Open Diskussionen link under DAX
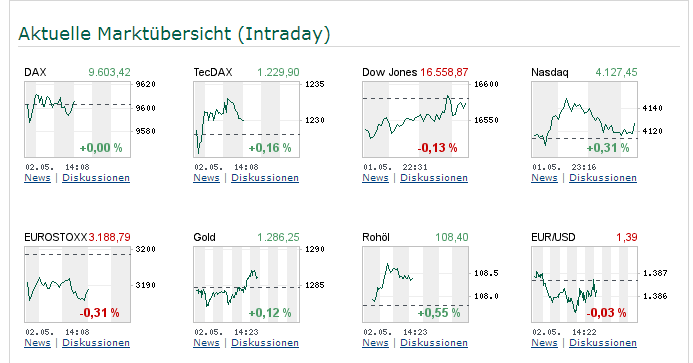 tap(96, 178)
